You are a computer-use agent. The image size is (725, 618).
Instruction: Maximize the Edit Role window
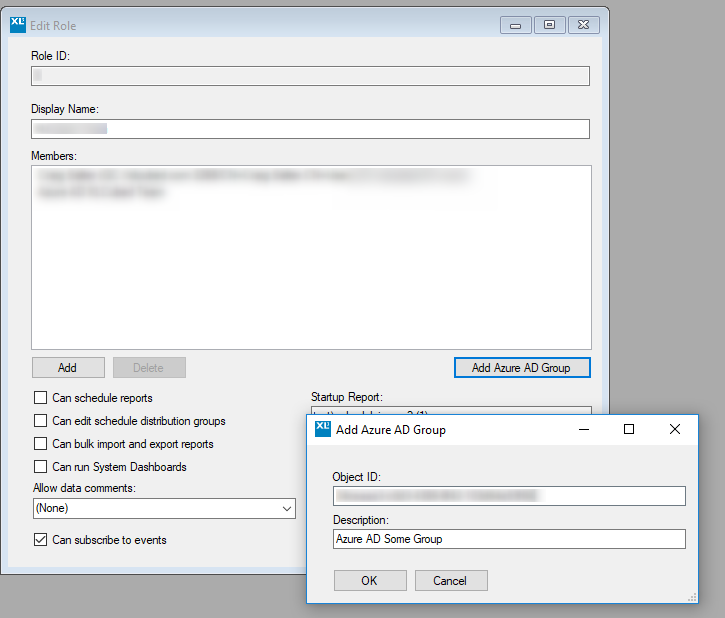click(x=549, y=25)
